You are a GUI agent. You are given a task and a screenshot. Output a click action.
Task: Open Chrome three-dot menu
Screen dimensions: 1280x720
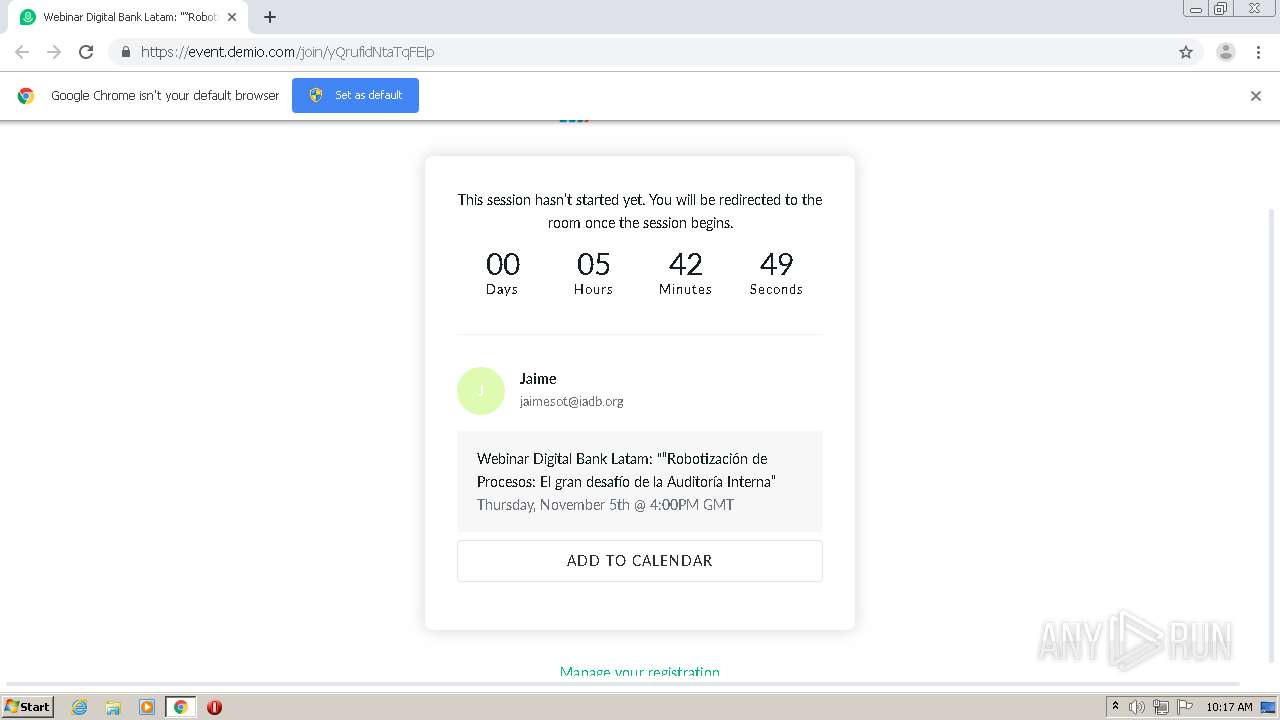tap(1258, 52)
